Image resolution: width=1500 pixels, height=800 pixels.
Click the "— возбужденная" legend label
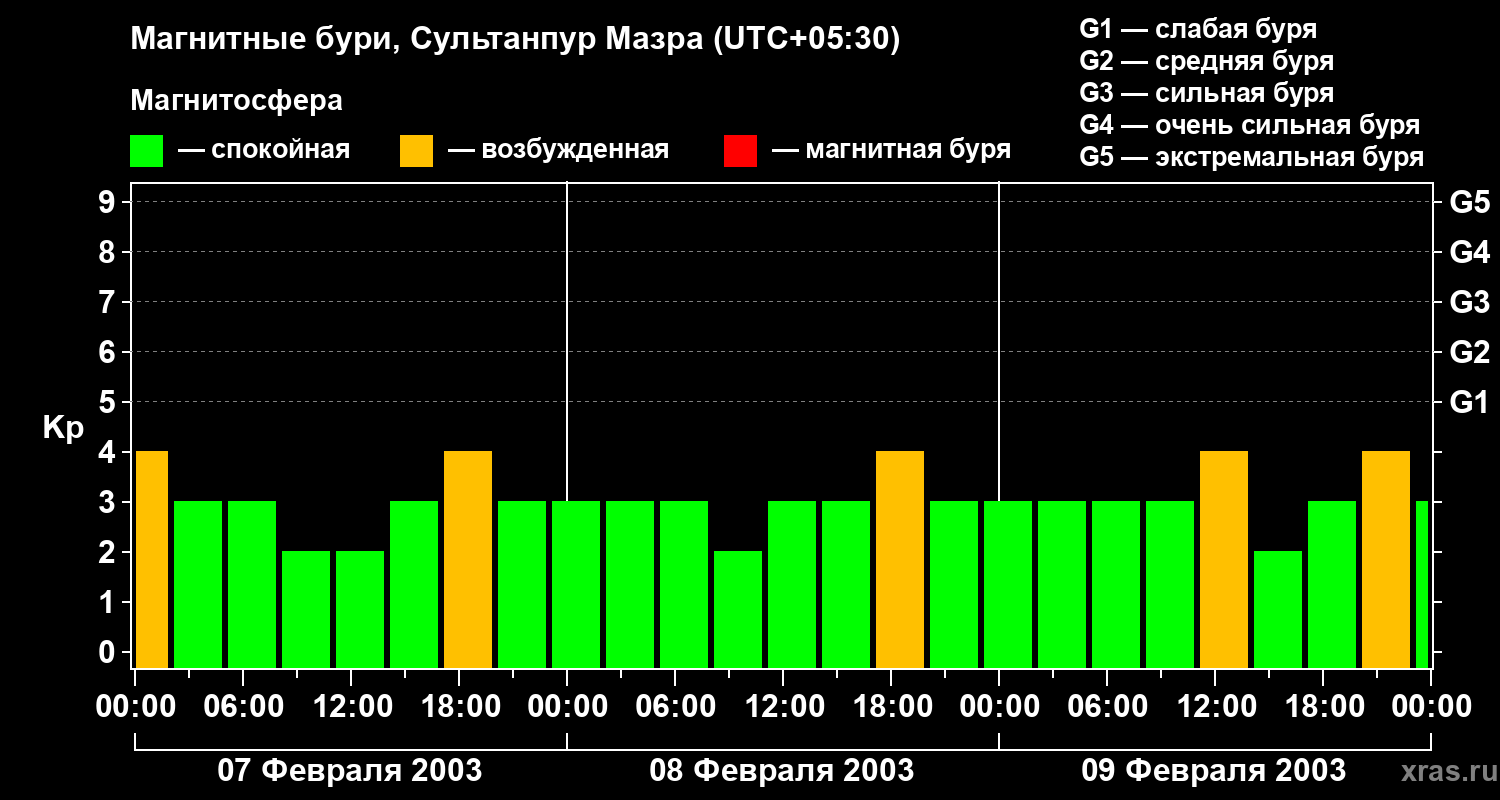pyautogui.click(x=558, y=150)
